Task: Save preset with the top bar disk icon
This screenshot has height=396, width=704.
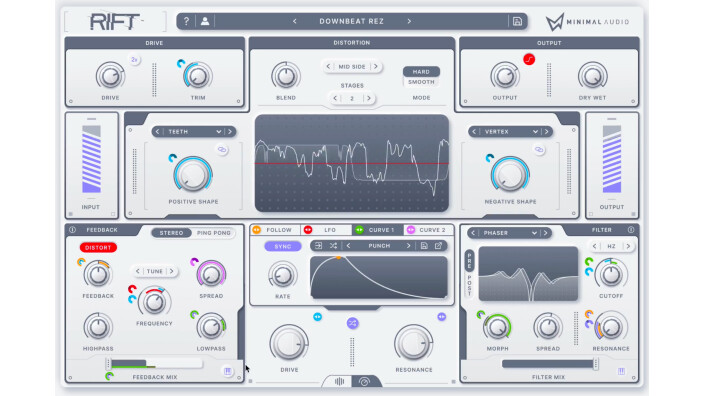Action: pyautogui.click(x=517, y=22)
